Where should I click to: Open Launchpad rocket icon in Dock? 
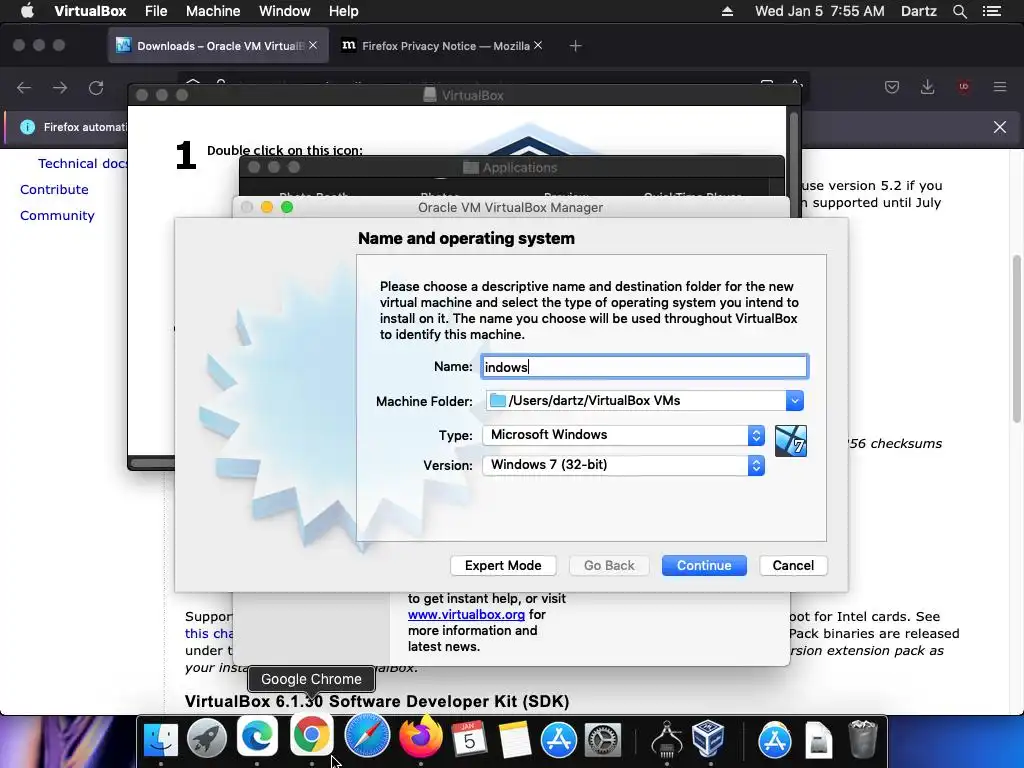coord(207,739)
